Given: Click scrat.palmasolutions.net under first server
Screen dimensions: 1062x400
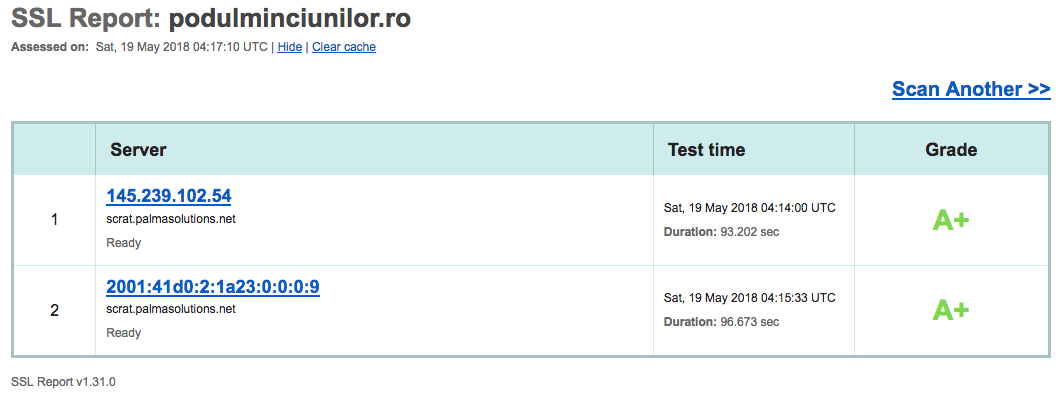Looking at the screenshot, I should tap(171, 219).
